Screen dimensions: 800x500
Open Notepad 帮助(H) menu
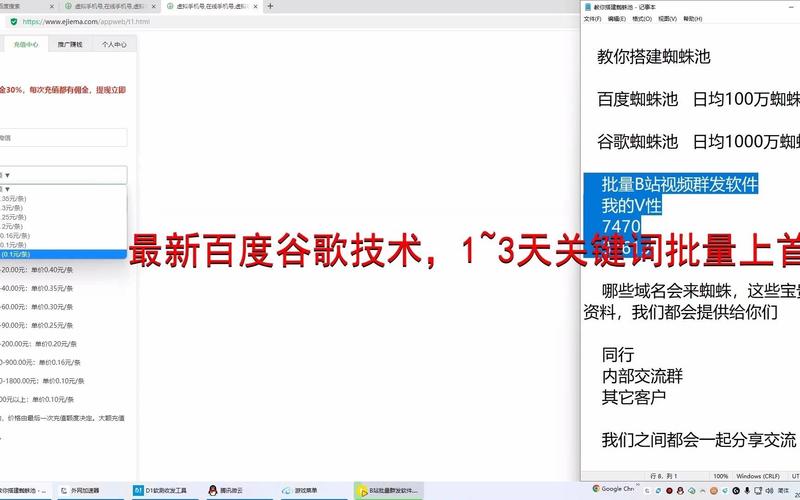click(693, 19)
